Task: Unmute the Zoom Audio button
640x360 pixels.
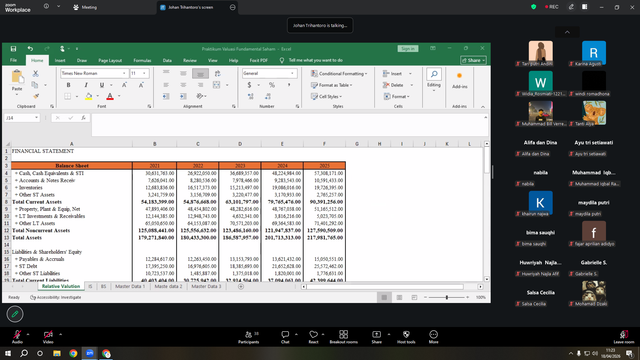Action: [x=17, y=337]
